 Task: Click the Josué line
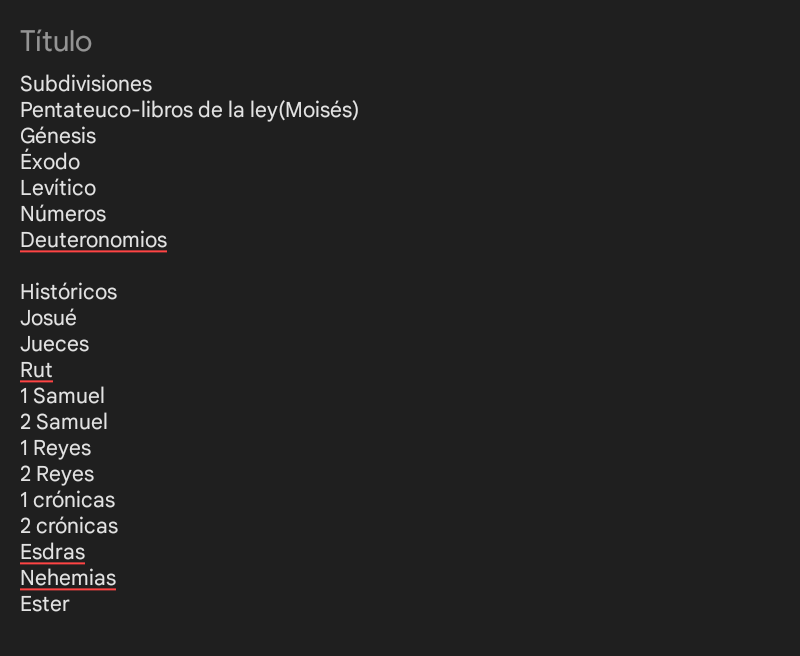point(48,318)
